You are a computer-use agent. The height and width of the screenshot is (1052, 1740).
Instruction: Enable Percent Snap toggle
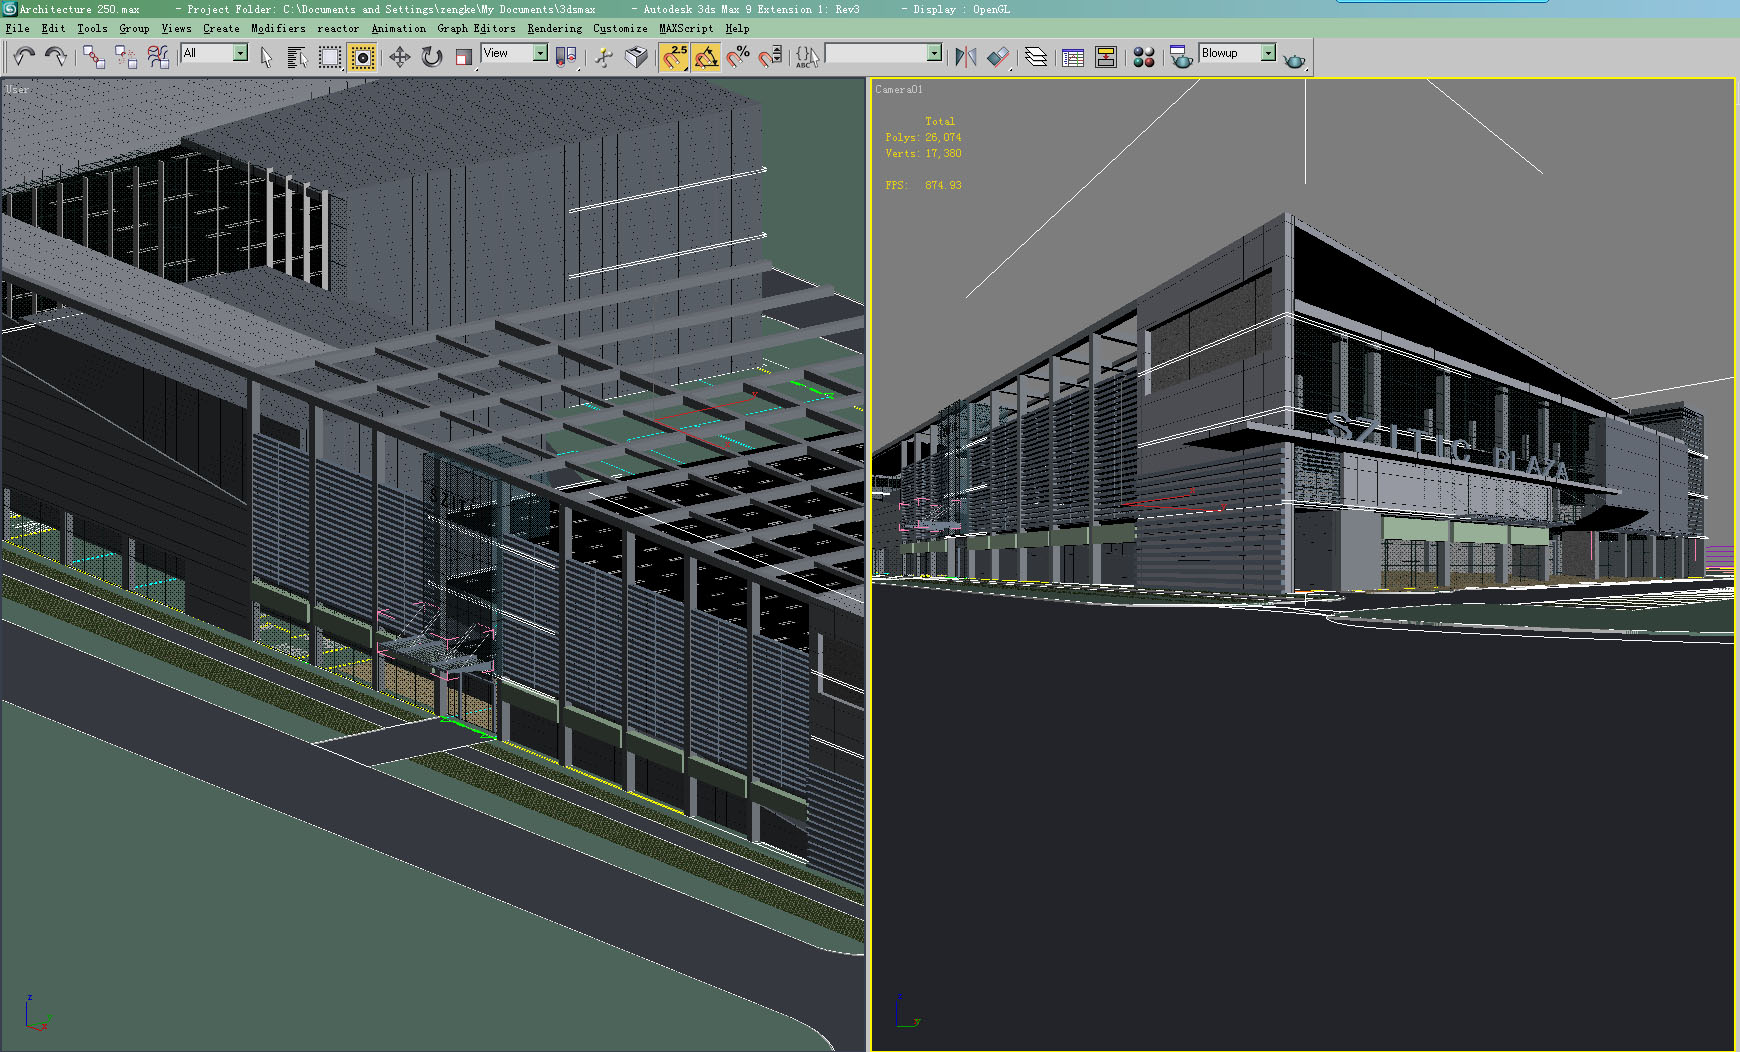tap(737, 57)
